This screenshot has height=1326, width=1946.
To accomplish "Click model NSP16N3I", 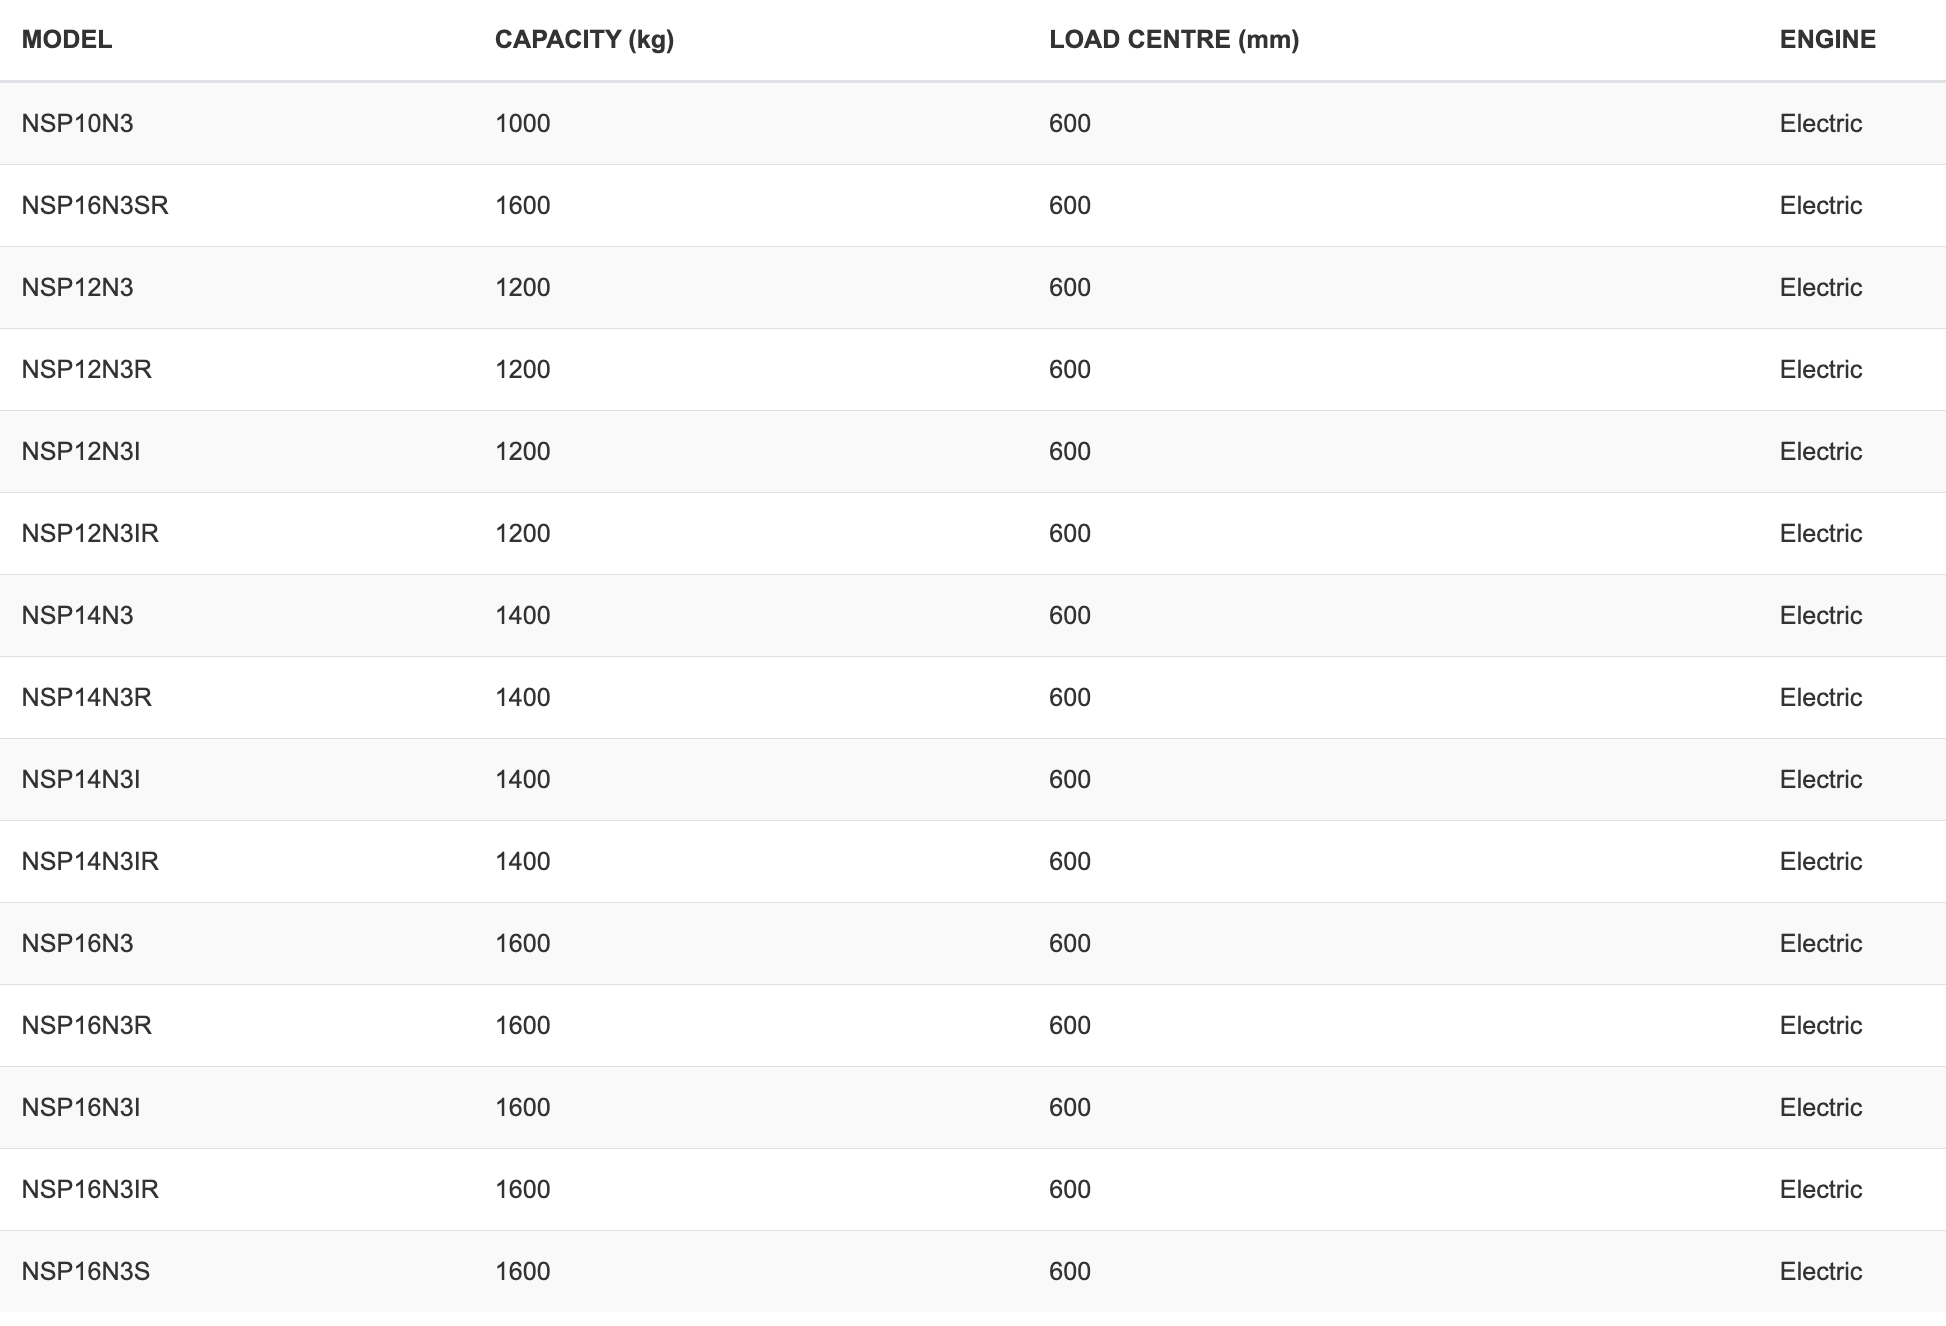I will click(x=81, y=1107).
